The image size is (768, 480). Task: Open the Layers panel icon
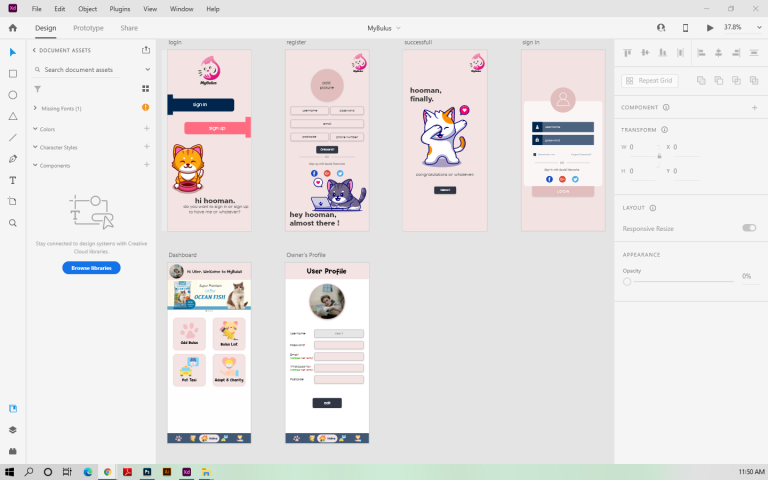[13, 429]
